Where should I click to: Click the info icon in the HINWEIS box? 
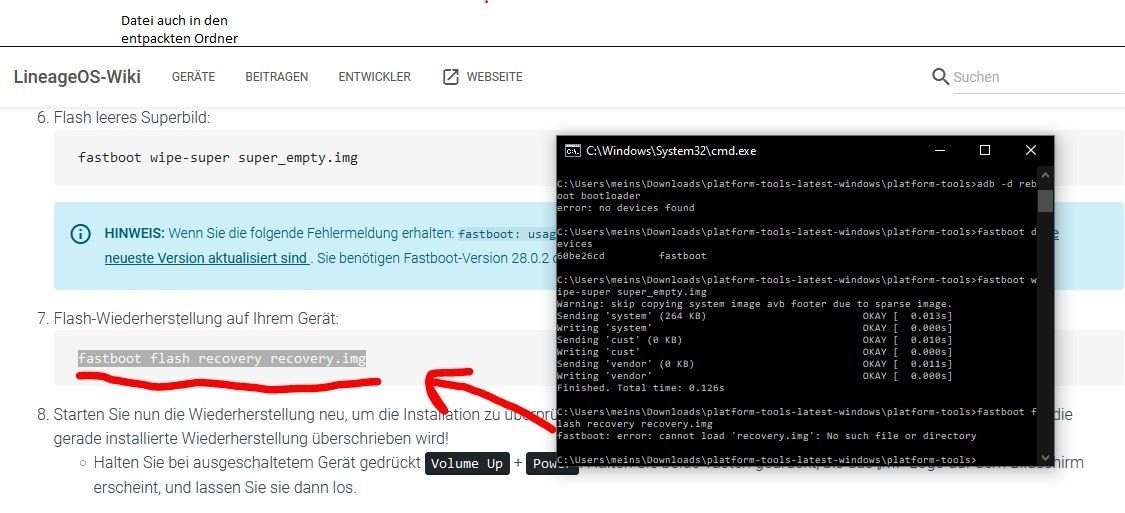click(80, 234)
